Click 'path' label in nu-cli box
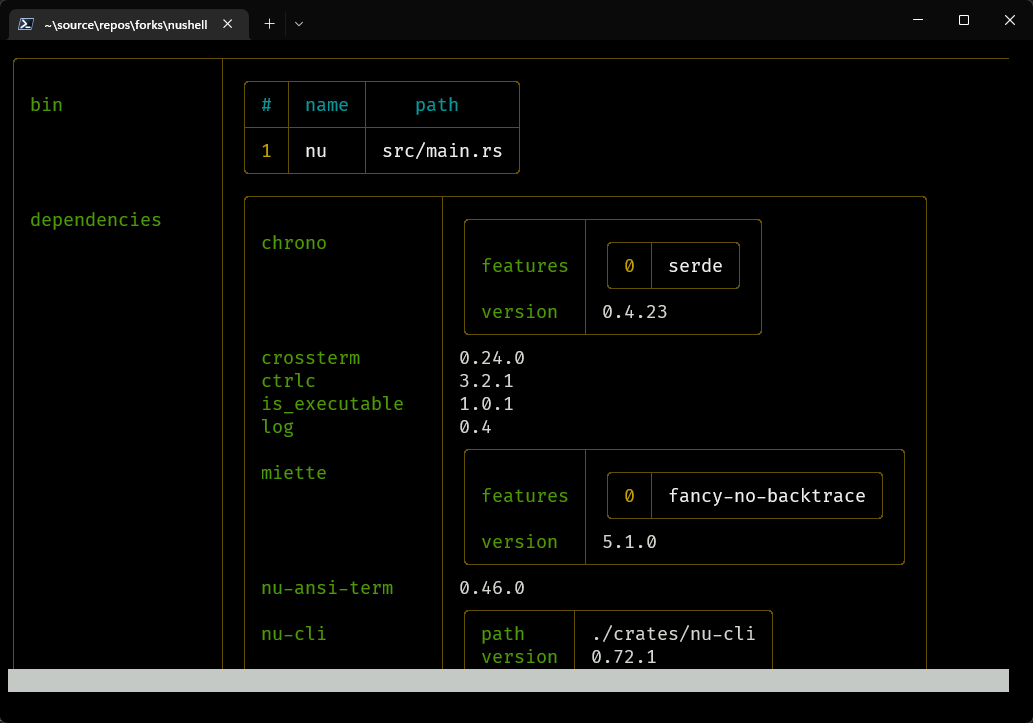The image size is (1033, 723). (503, 634)
